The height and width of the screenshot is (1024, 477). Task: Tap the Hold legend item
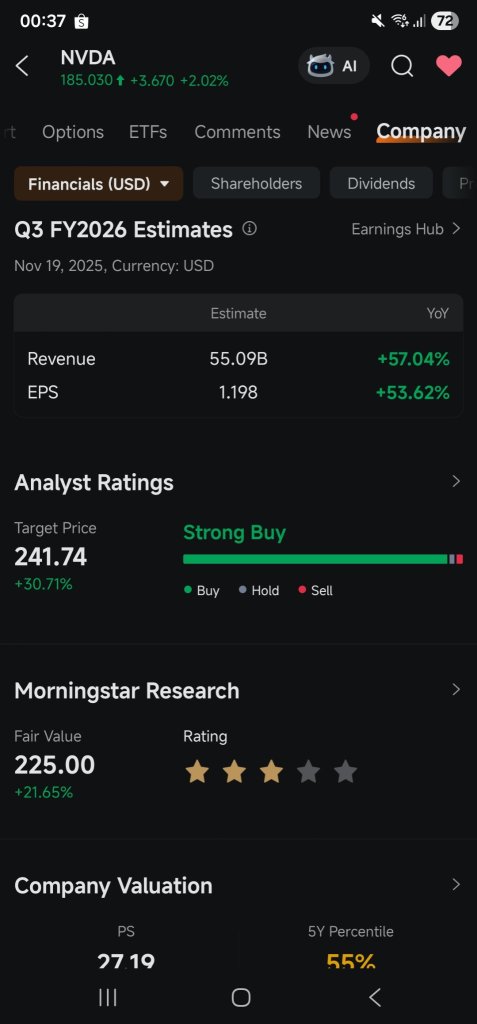[x=259, y=590]
